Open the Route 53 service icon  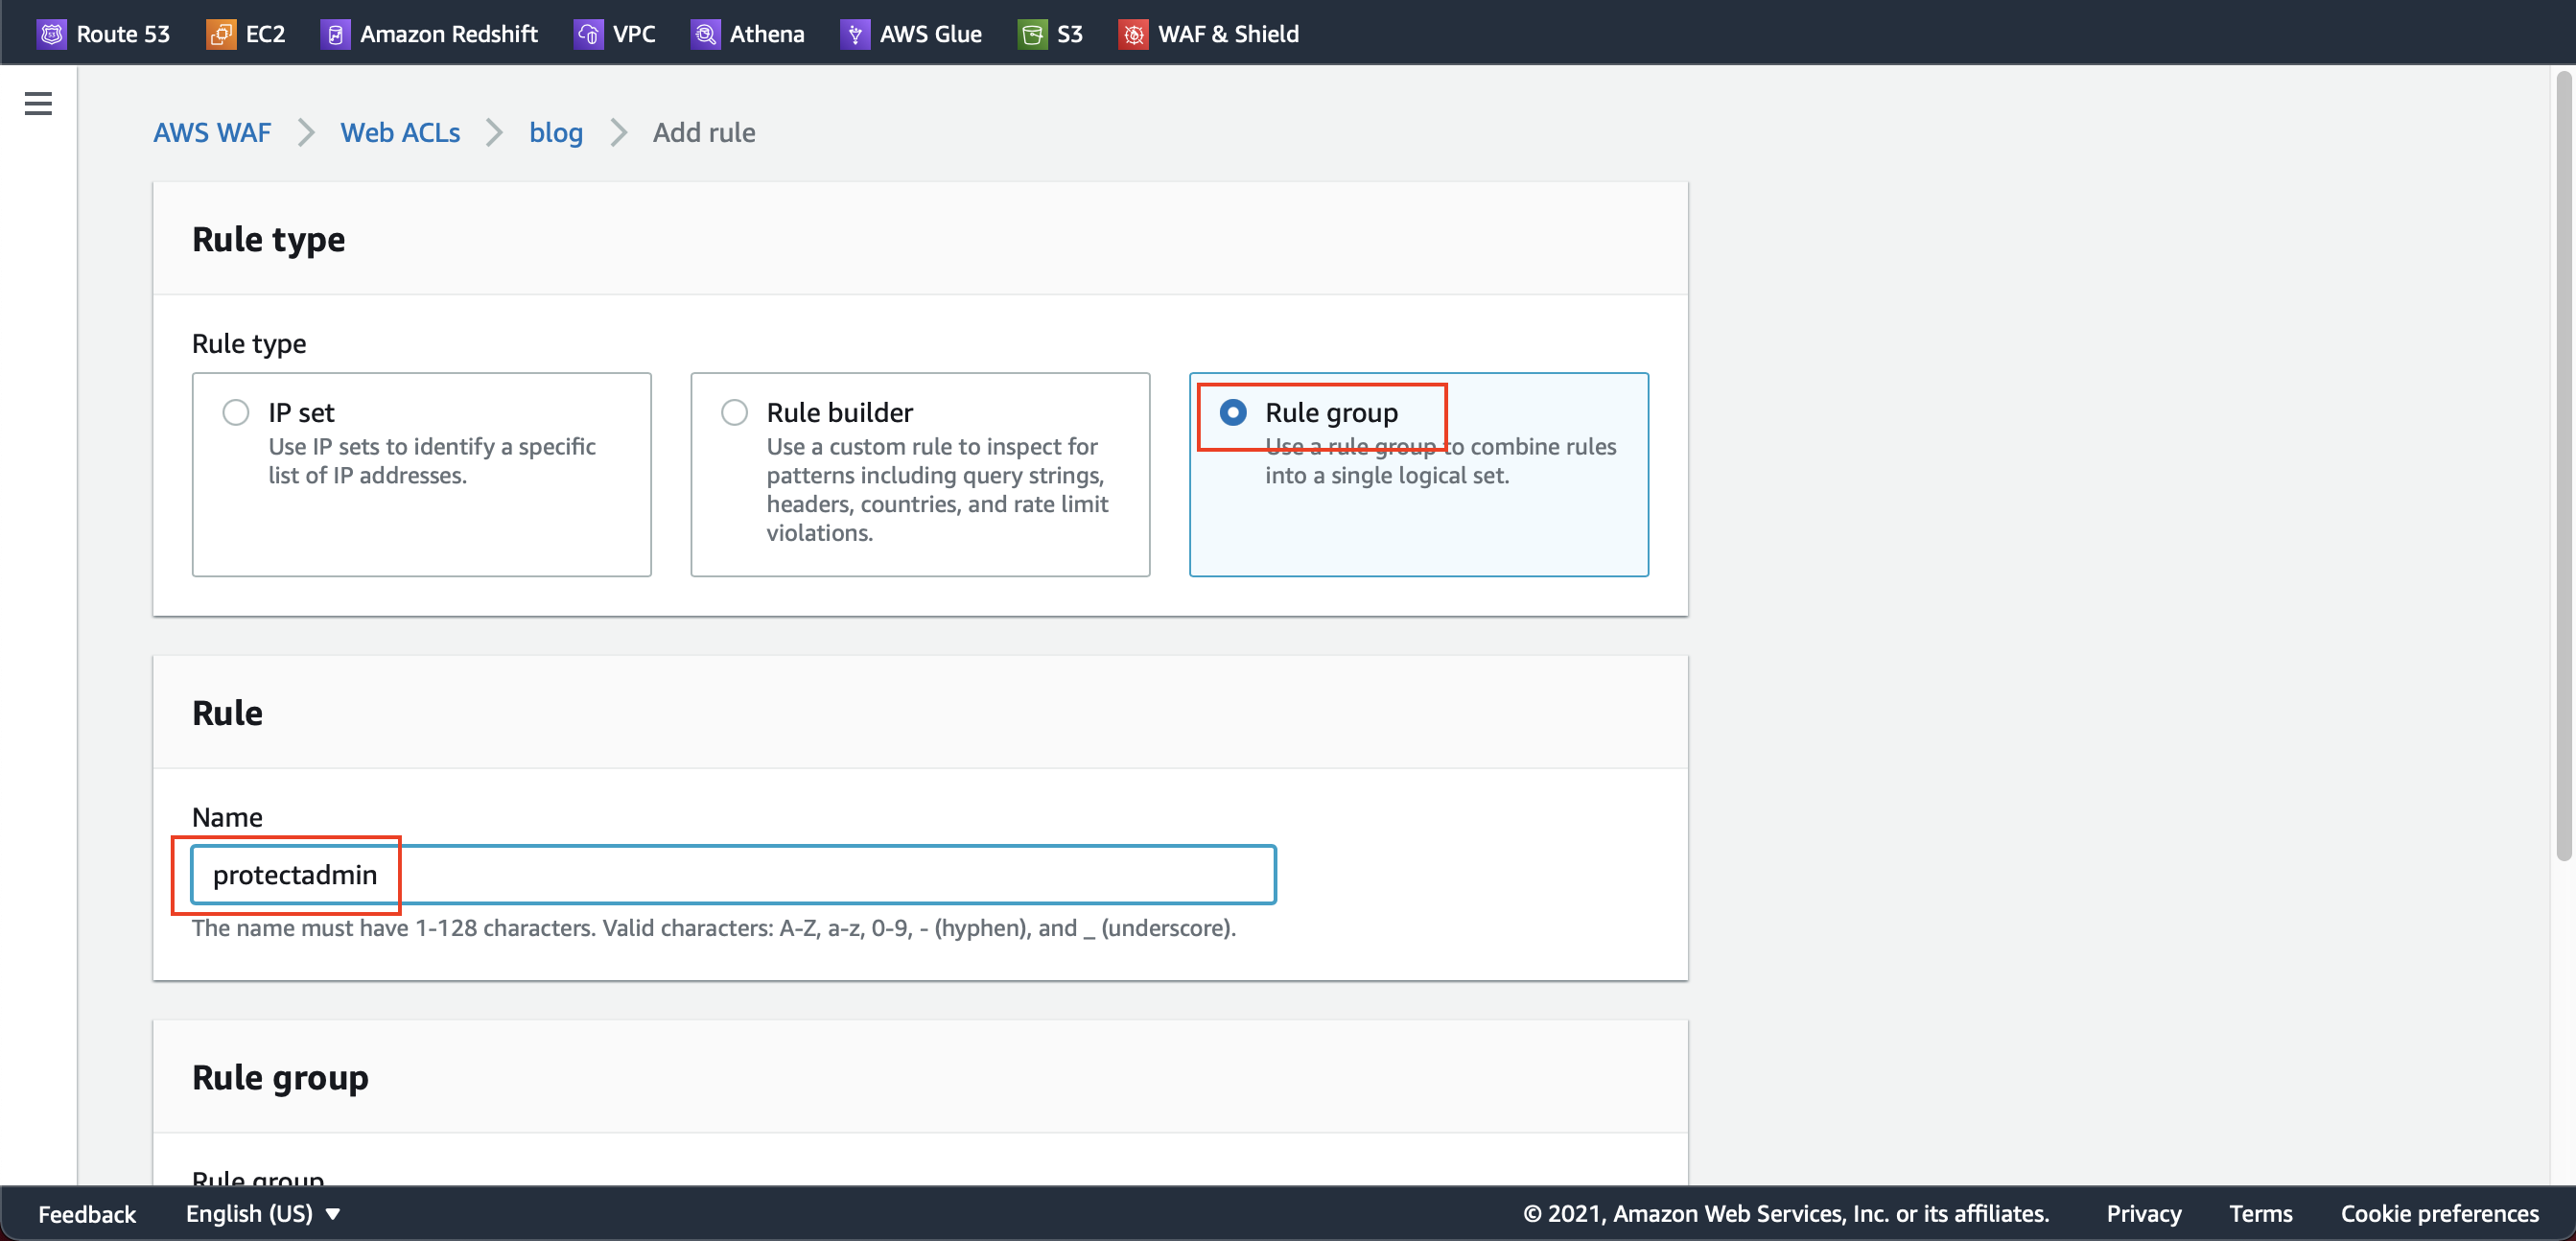pos(51,34)
